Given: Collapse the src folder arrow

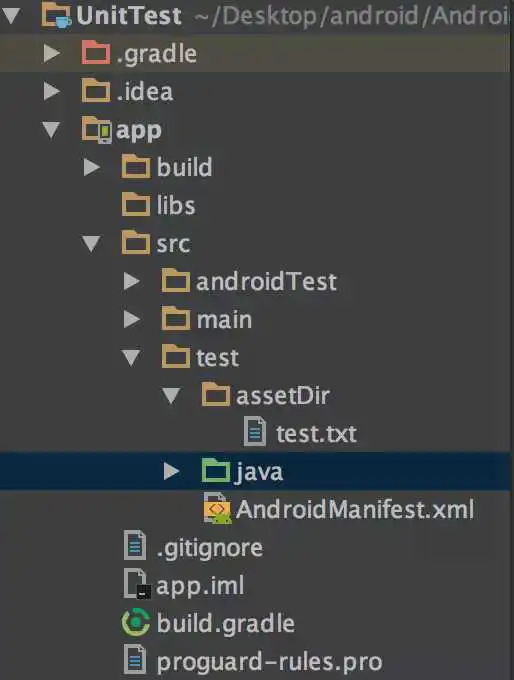Looking at the screenshot, I should click(x=91, y=243).
